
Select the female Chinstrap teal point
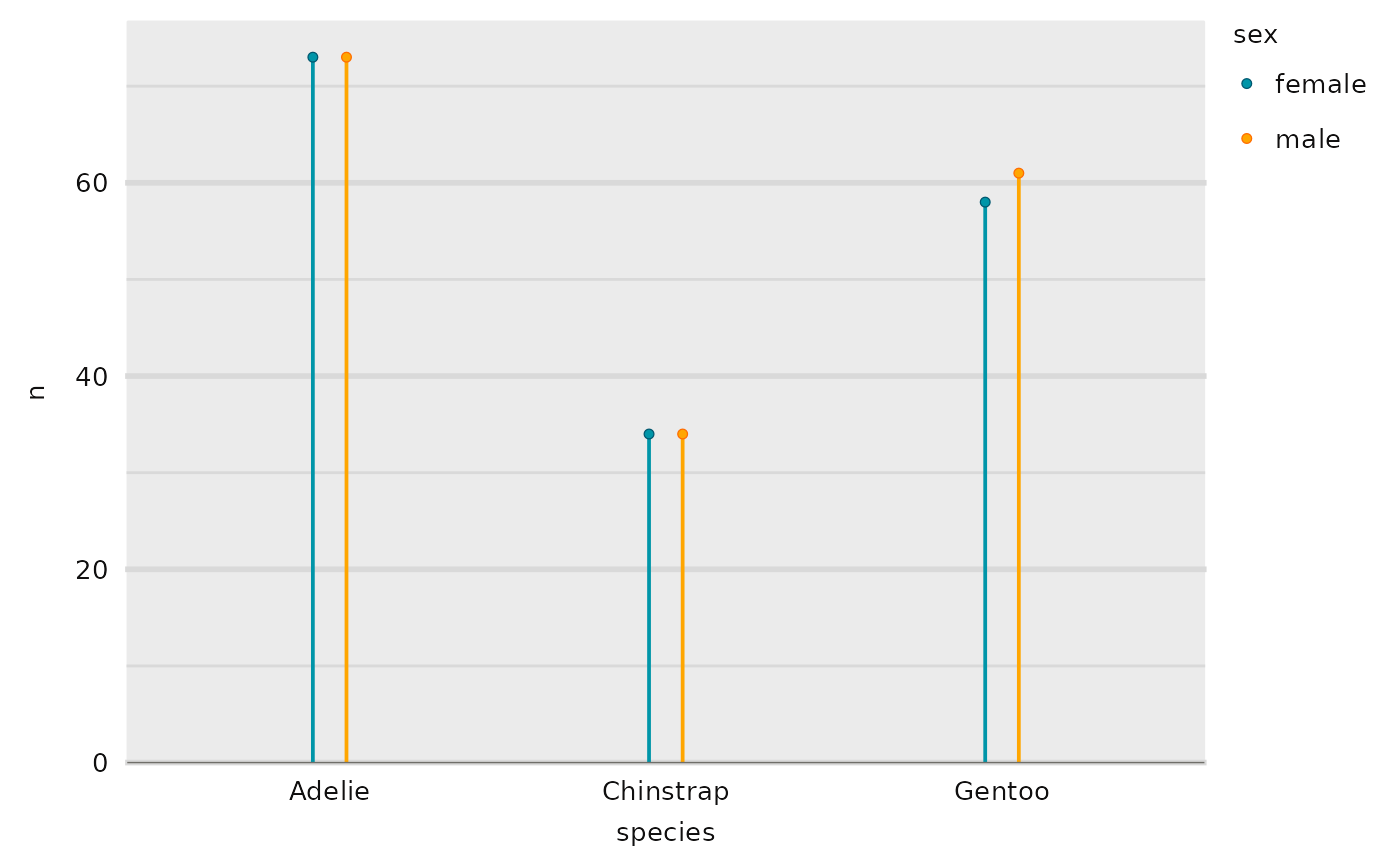point(649,434)
